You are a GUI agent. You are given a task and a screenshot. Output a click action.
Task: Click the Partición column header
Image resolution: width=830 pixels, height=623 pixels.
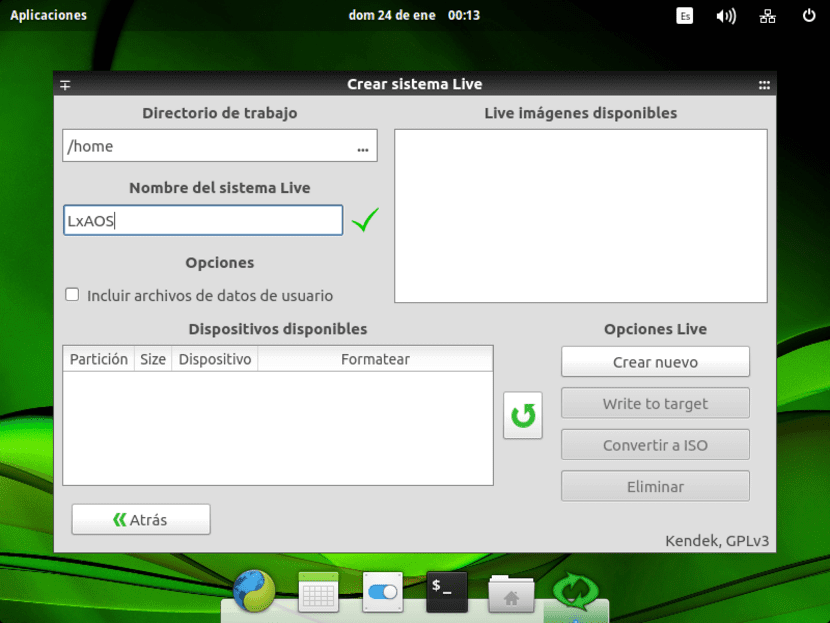tap(99, 359)
